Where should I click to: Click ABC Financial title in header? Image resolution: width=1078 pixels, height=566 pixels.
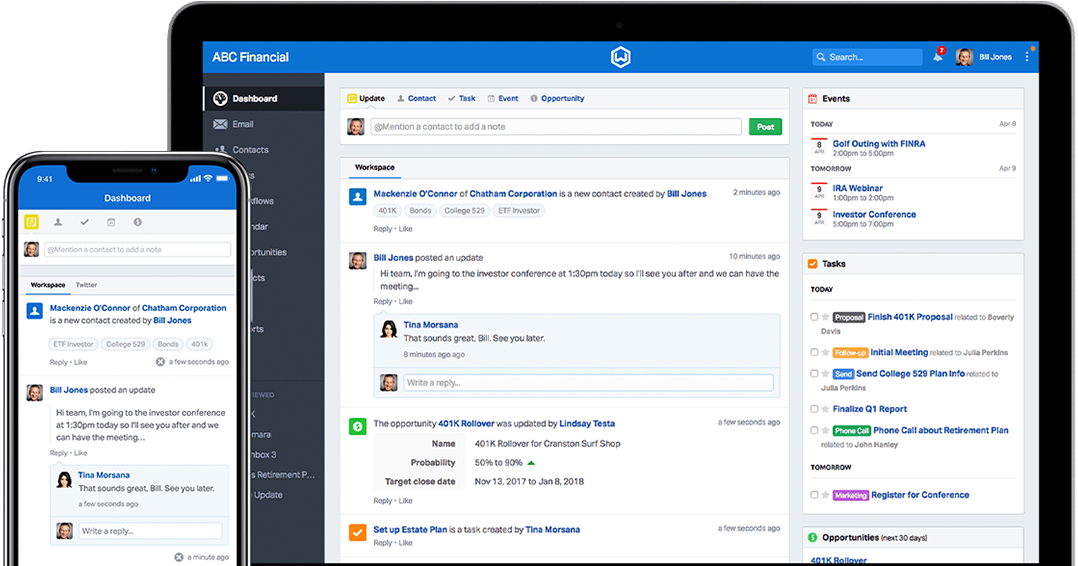tap(250, 57)
